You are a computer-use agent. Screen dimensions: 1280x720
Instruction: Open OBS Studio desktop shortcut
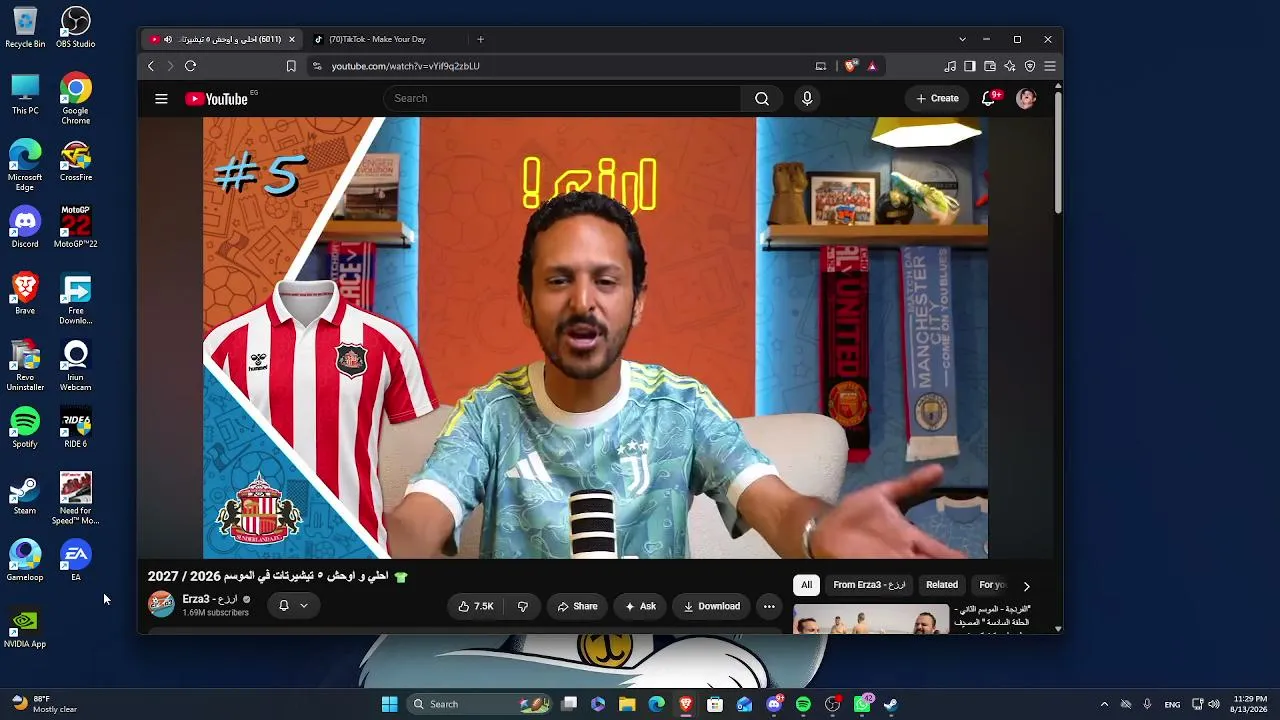76,28
